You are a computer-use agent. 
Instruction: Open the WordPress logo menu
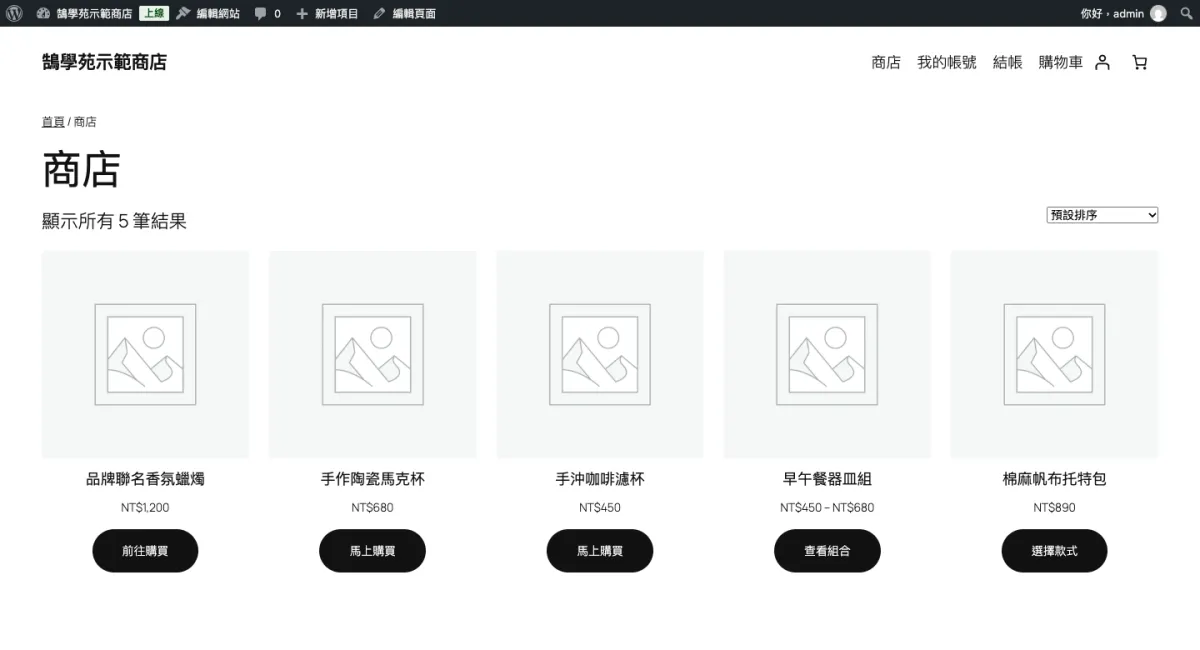pyautogui.click(x=14, y=13)
